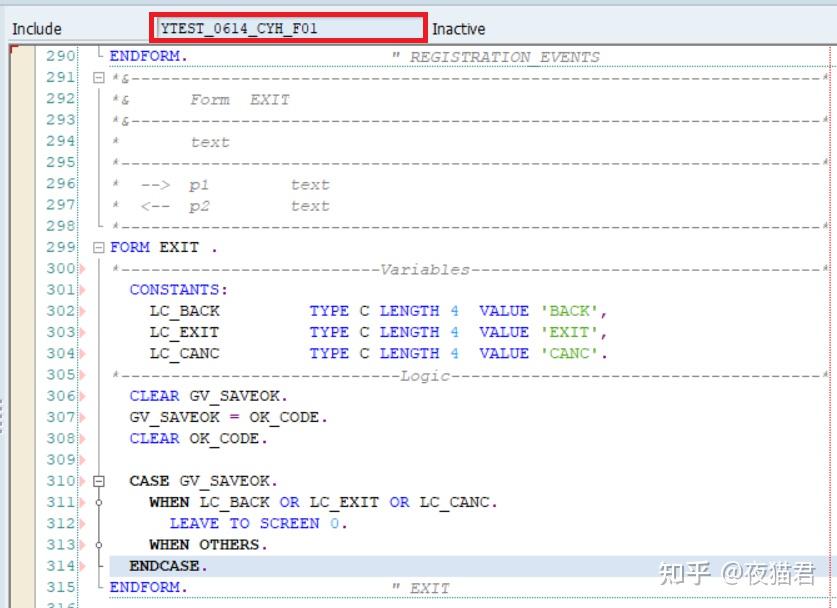Viewport: 837px width, 608px height.
Task: Click the 'CANC' string literal
Action: tap(570, 354)
